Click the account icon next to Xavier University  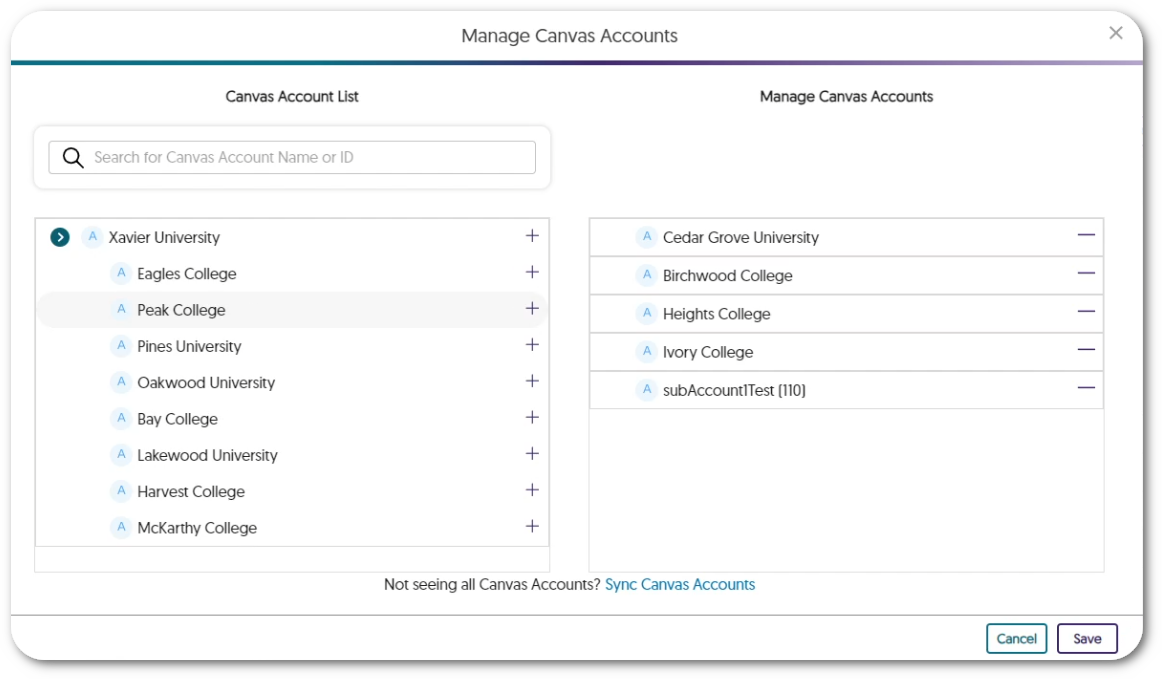pos(91,237)
